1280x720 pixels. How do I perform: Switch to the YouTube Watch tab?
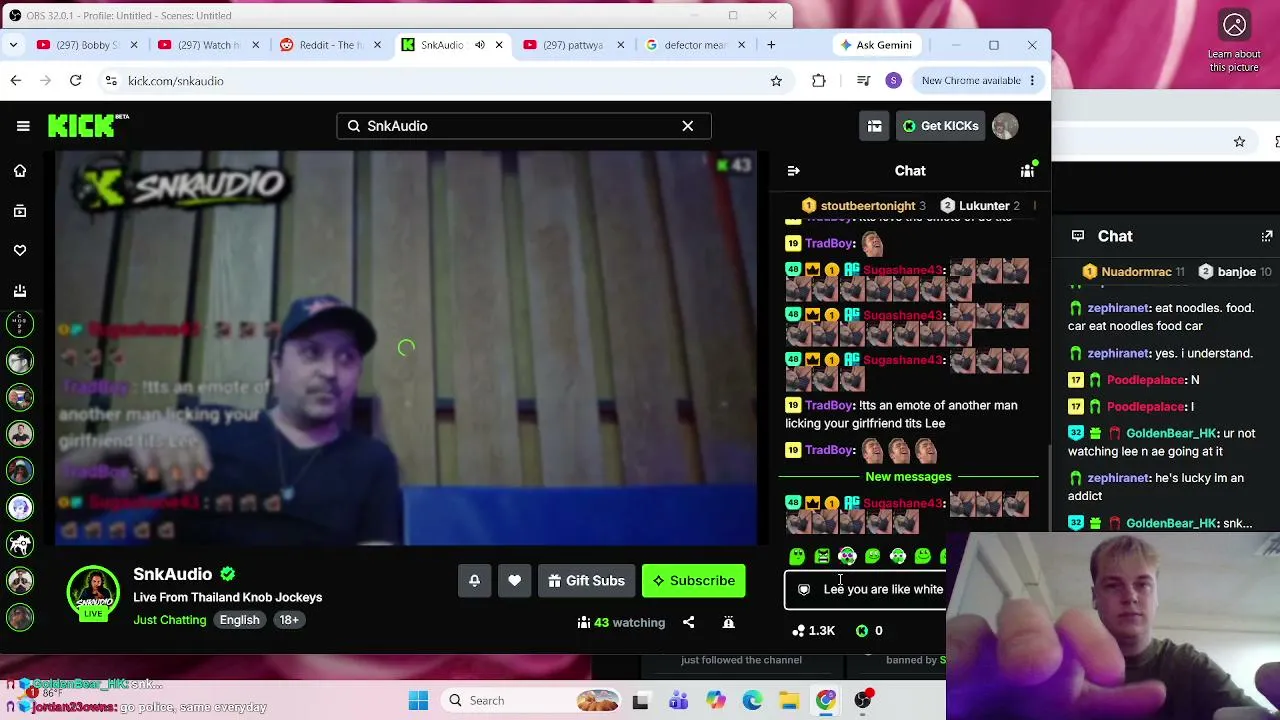pyautogui.click(x=209, y=45)
